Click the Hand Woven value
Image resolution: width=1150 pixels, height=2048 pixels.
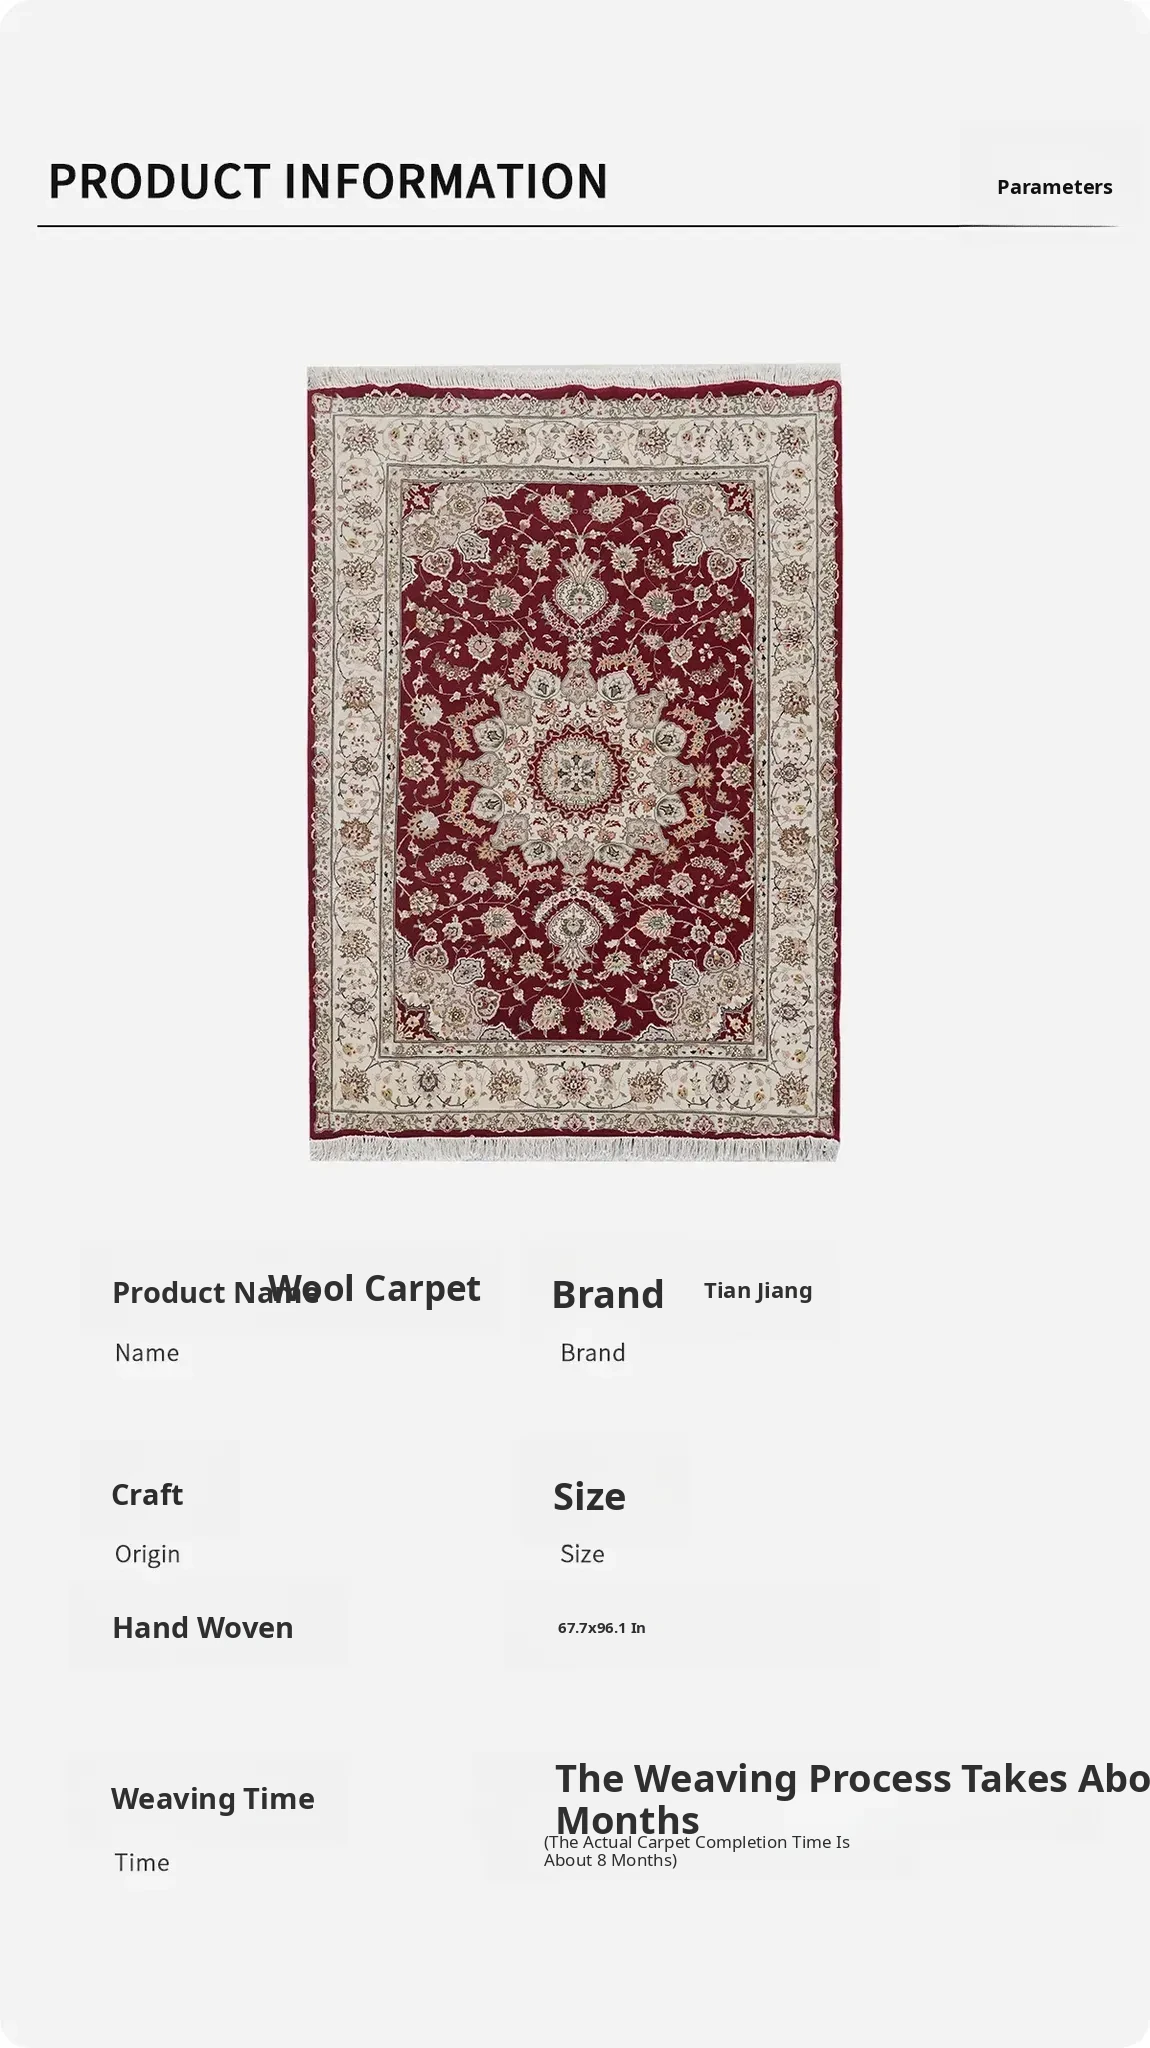click(x=203, y=1628)
